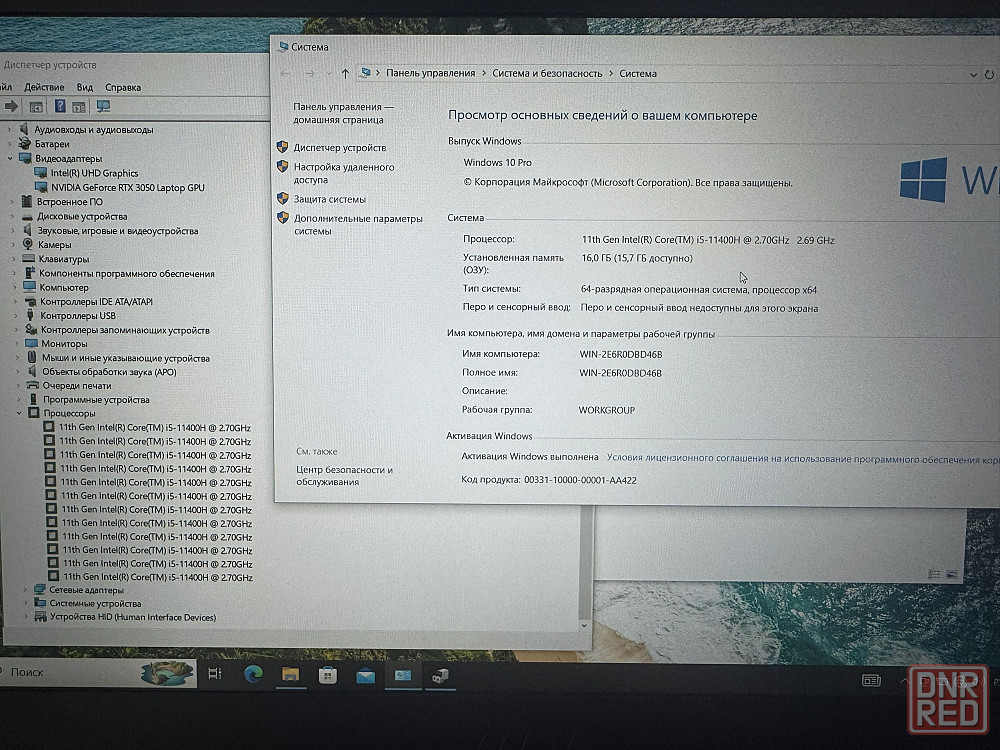
Task: Open File Explorer from the taskbar
Action: pyautogui.click(x=290, y=675)
